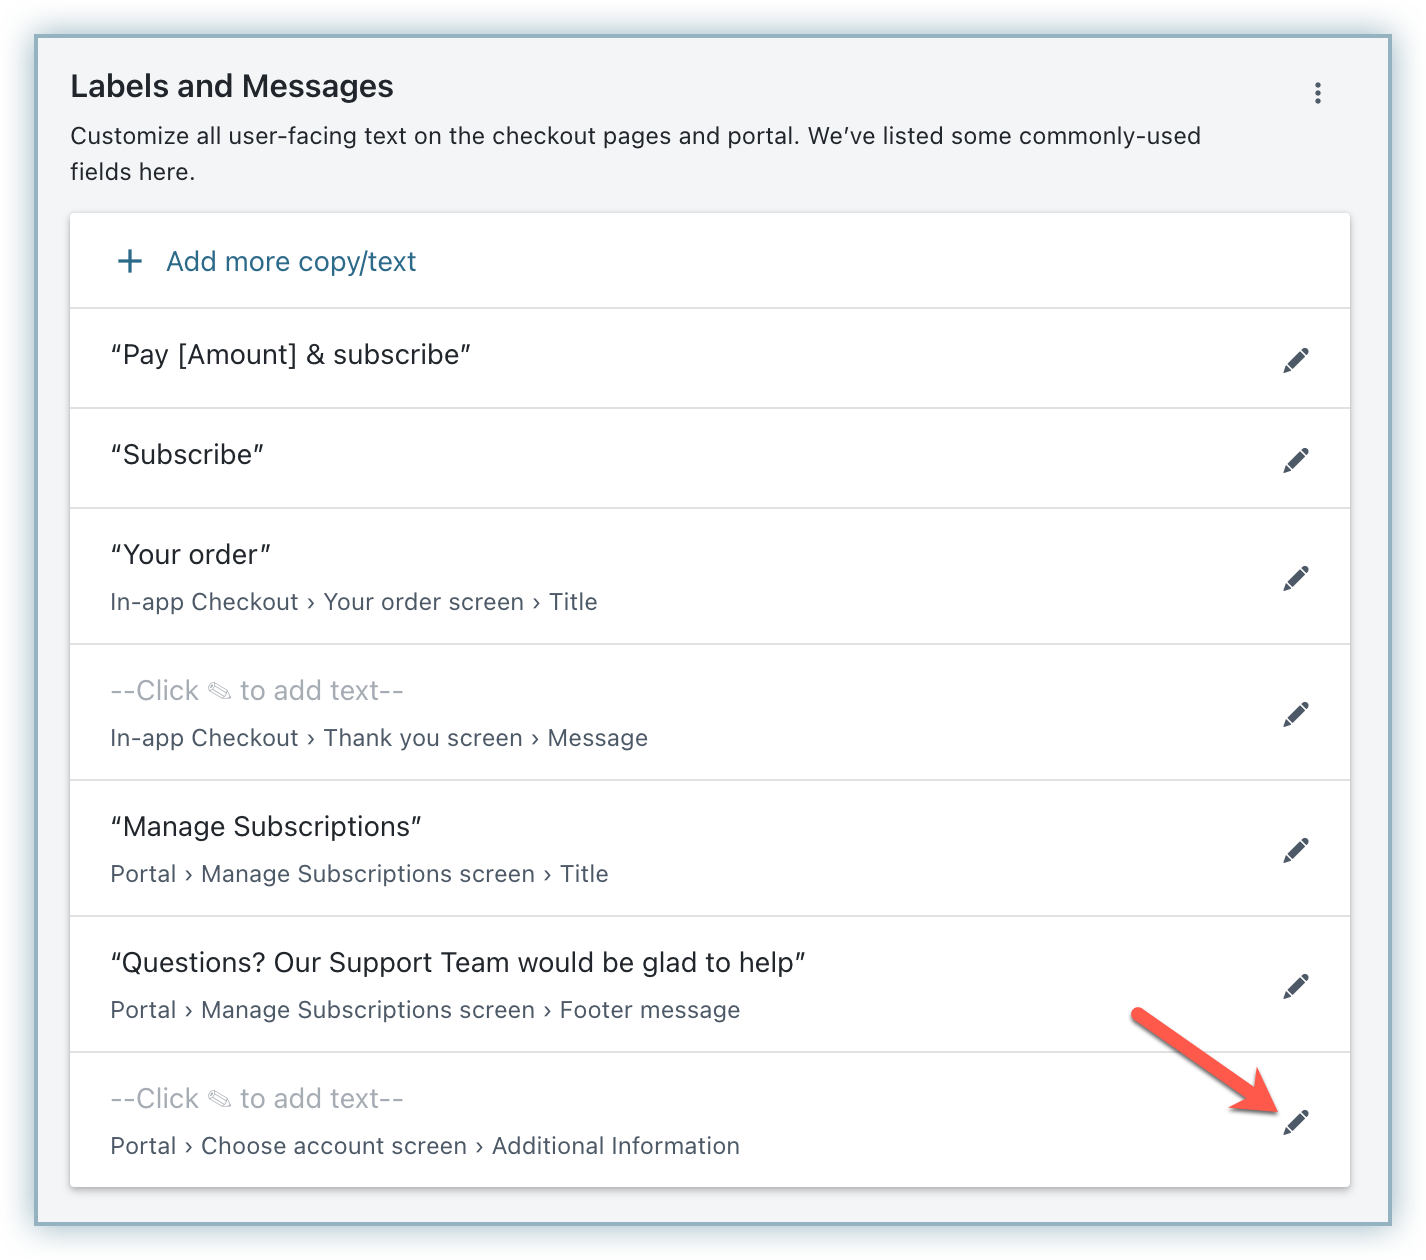Screen dimensions: 1426x1260
Task: Click pencil icon for standalone "Subscribe" label
Action: point(1296,460)
